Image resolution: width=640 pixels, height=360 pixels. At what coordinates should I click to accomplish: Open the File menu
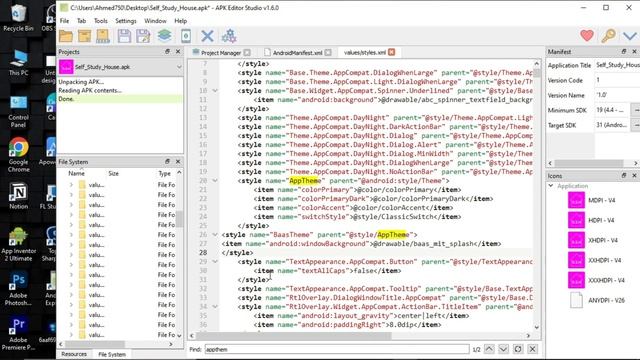pyautogui.click(x=64, y=21)
